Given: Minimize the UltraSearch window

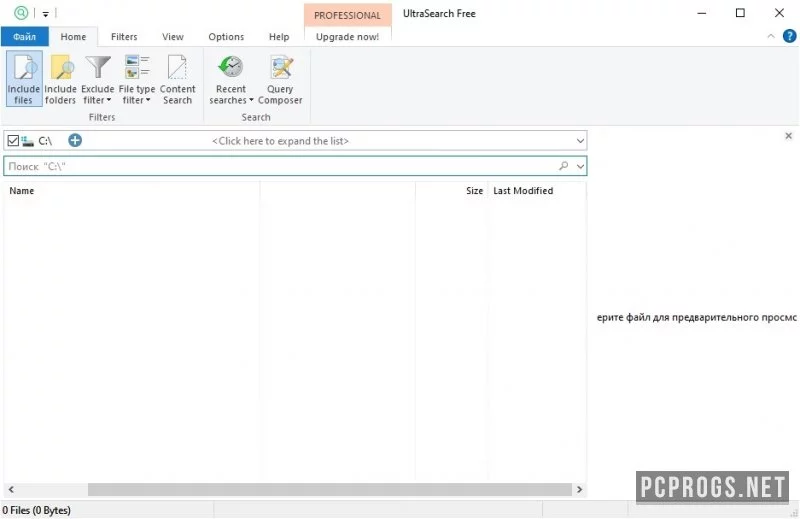Looking at the screenshot, I should click(702, 13).
